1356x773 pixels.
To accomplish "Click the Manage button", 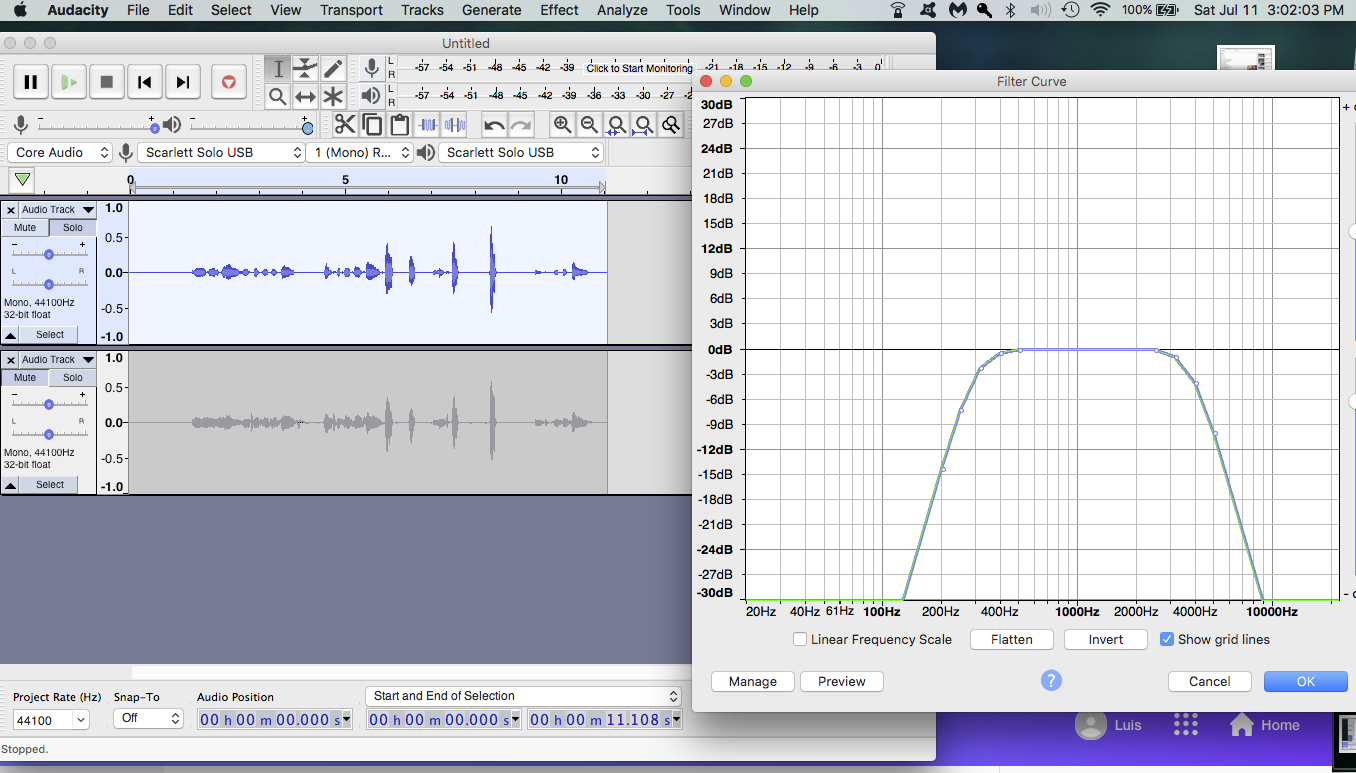I will (x=753, y=681).
